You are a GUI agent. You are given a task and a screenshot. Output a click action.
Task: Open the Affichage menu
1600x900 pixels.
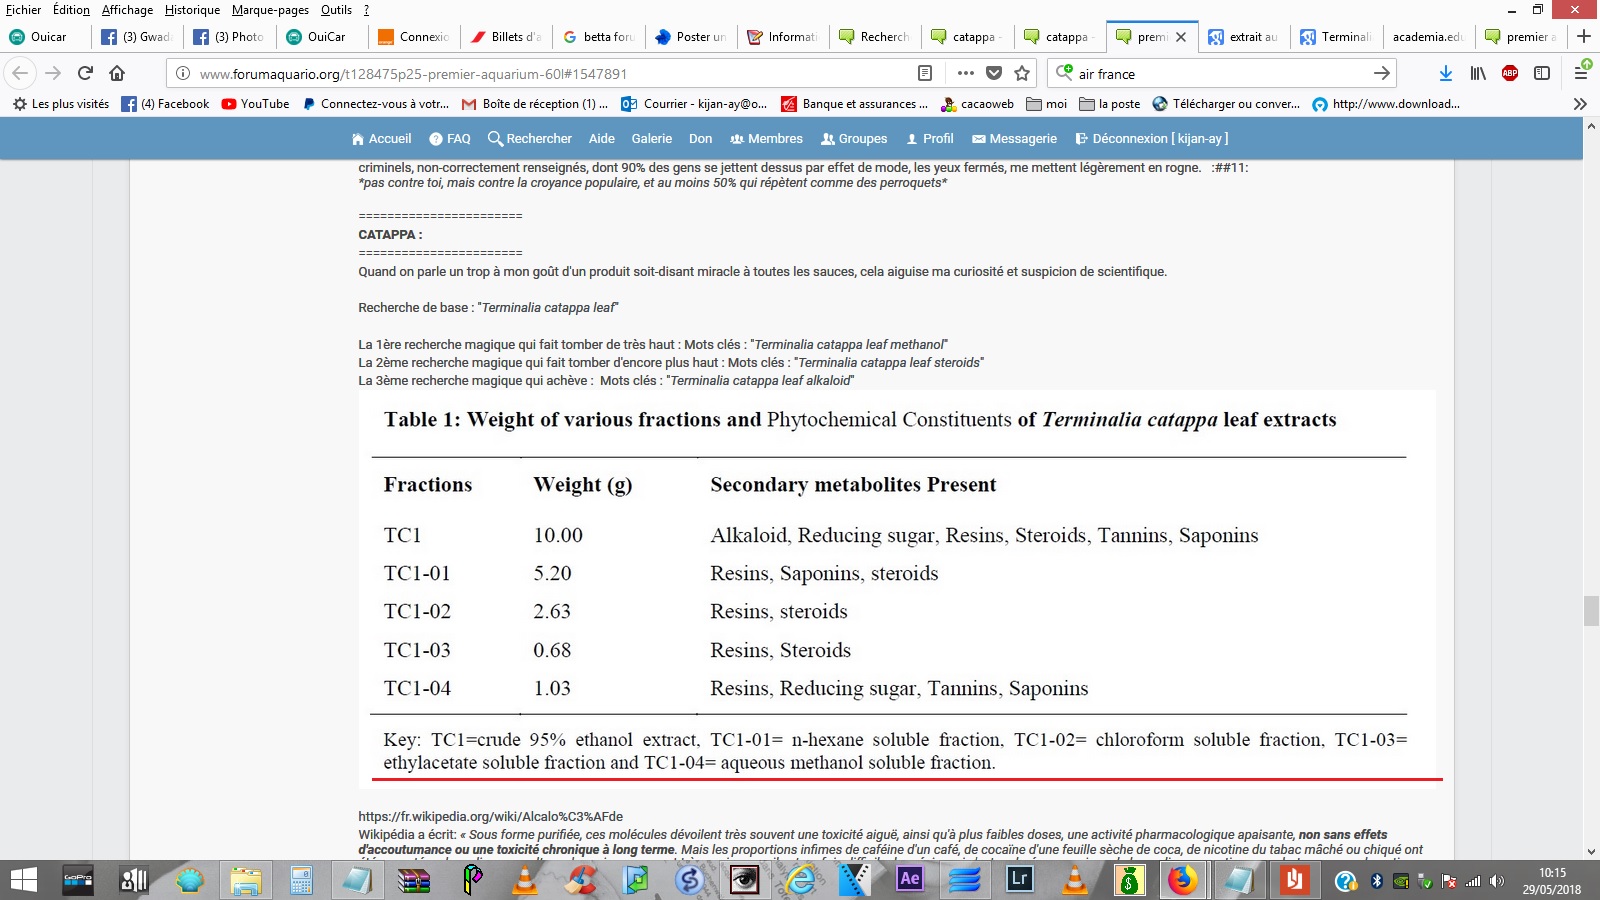(x=128, y=10)
